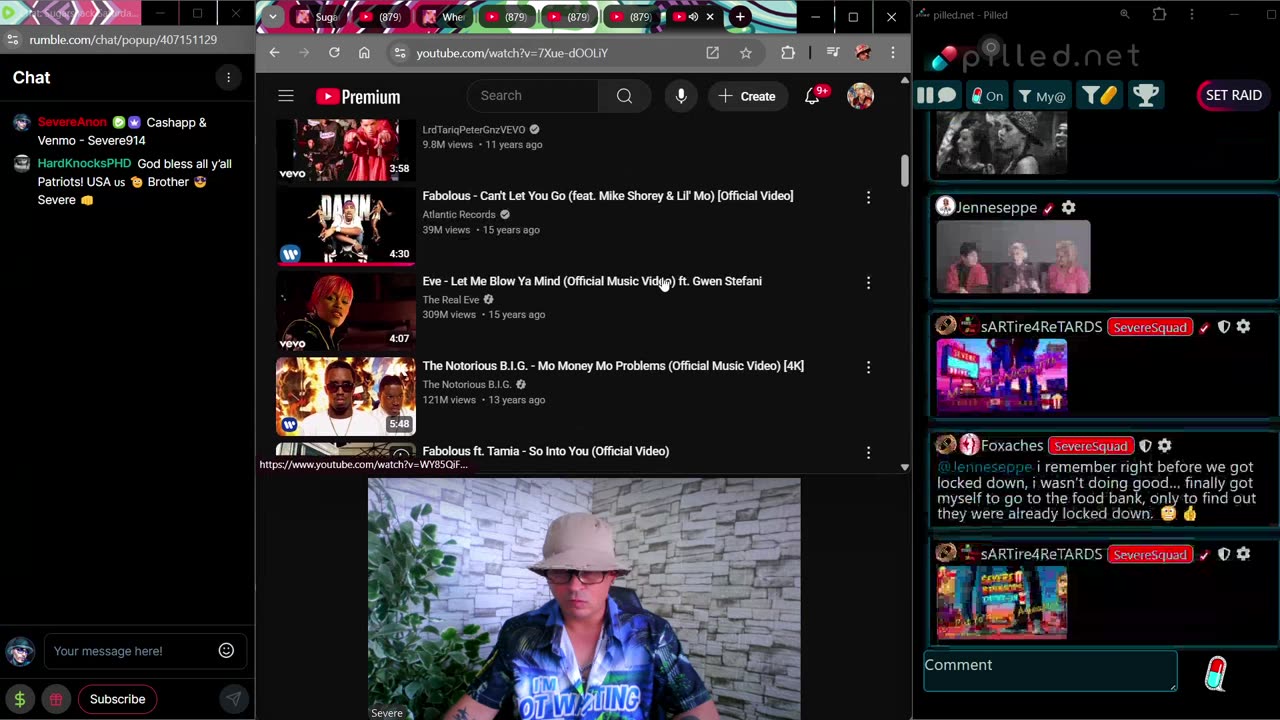
Task: Open settings gear beside Jenneseppe
Action: coord(1068,207)
